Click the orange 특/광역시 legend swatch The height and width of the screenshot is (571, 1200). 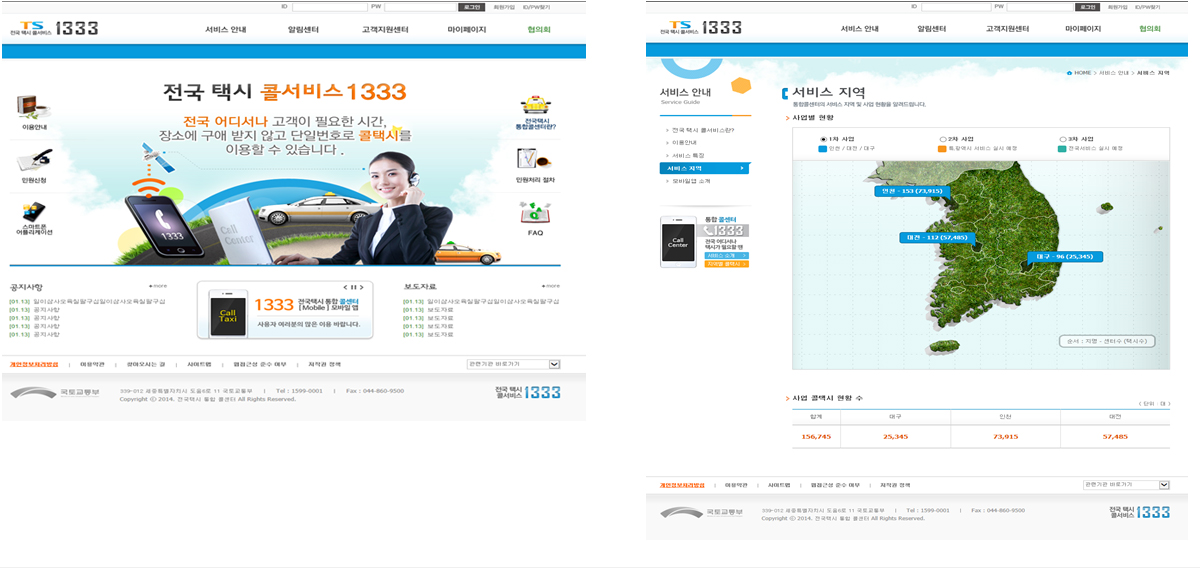942,149
